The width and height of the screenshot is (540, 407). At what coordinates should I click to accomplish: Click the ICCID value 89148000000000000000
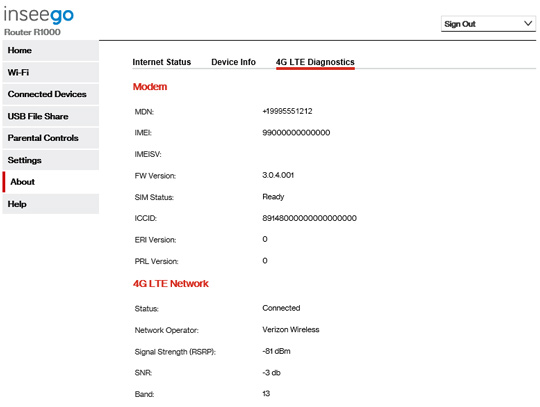[309, 218]
